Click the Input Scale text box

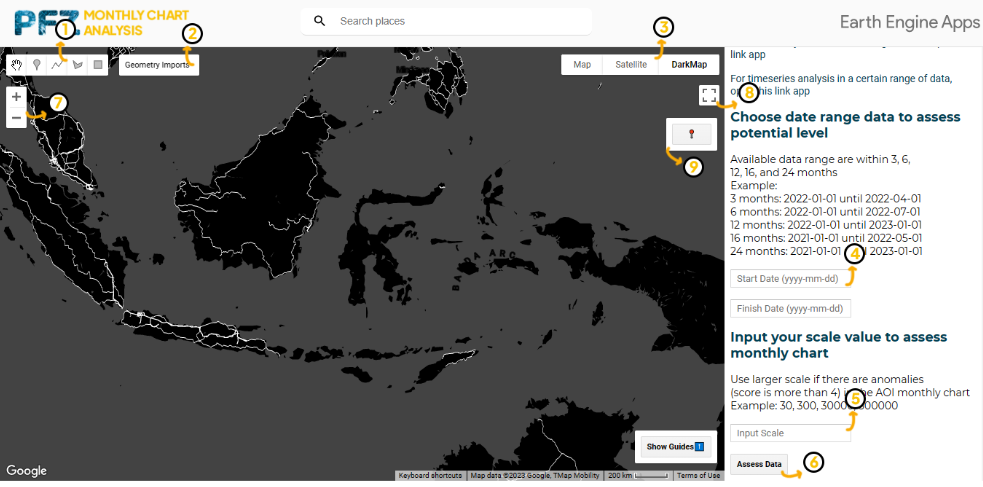pos(790,433)
